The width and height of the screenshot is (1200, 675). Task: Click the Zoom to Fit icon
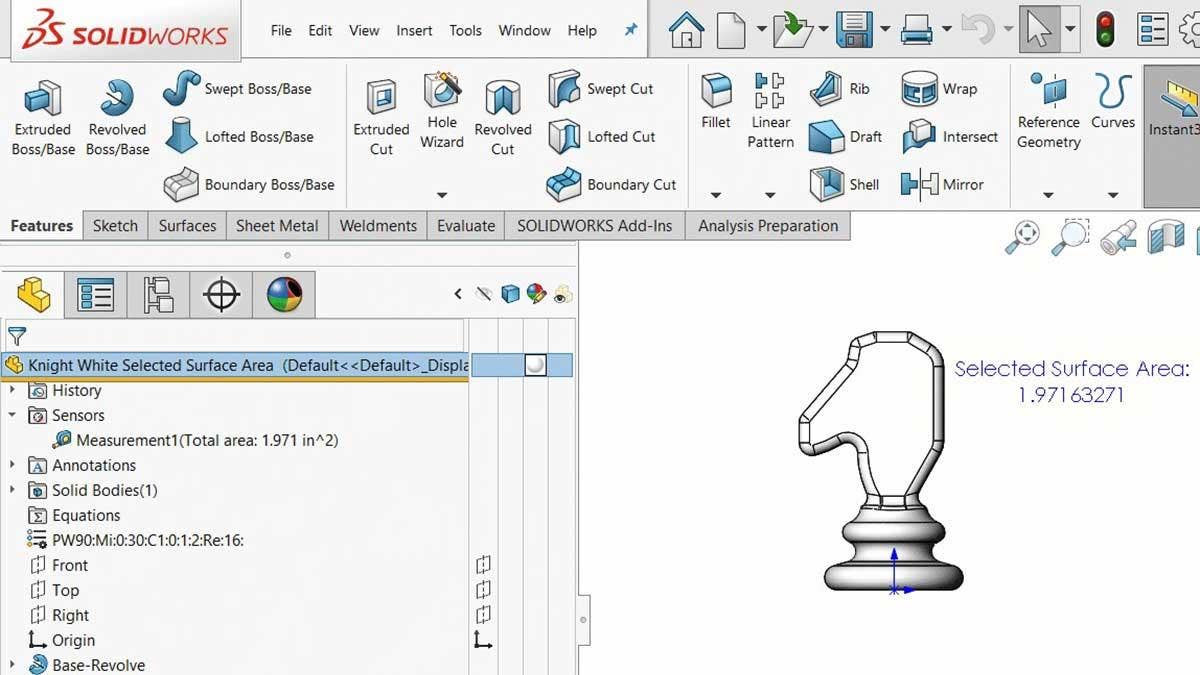click(x=1023, y=237)
